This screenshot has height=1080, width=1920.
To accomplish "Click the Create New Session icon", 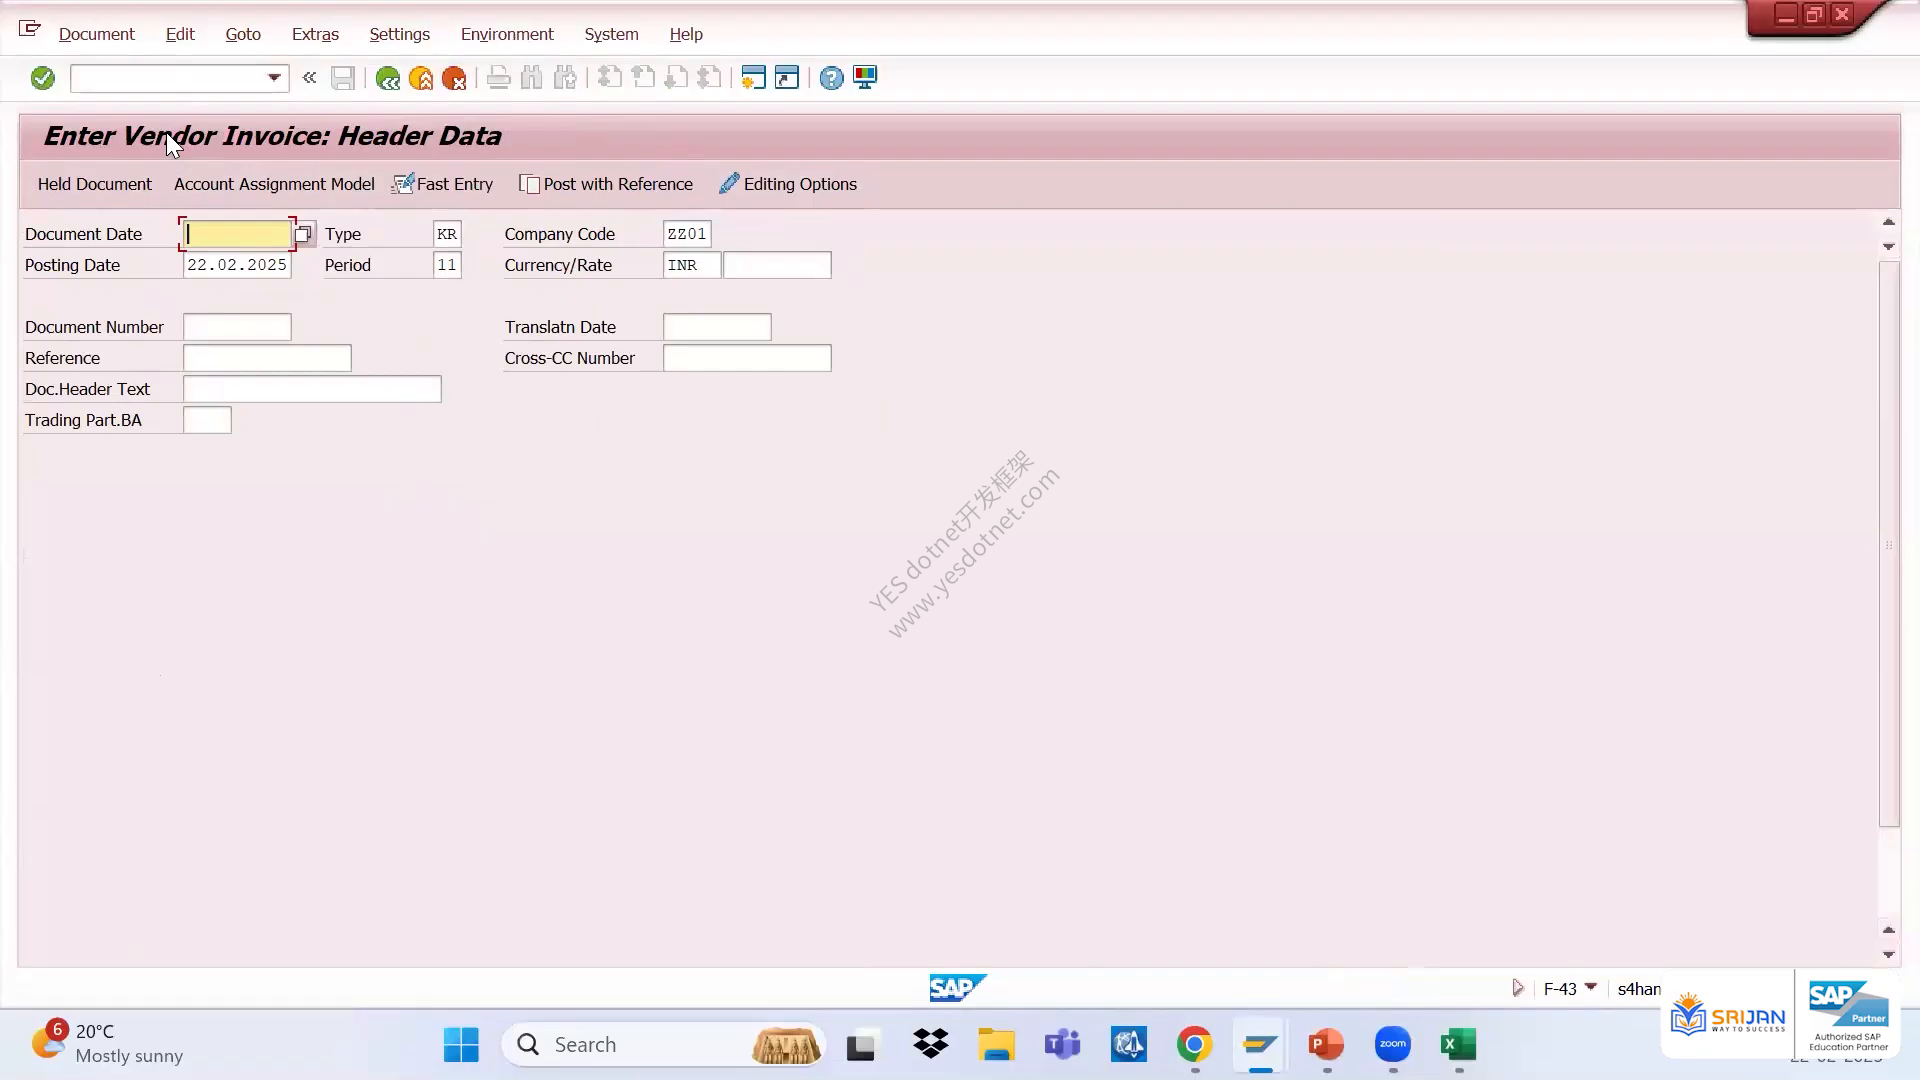I will tap(753, 78).
